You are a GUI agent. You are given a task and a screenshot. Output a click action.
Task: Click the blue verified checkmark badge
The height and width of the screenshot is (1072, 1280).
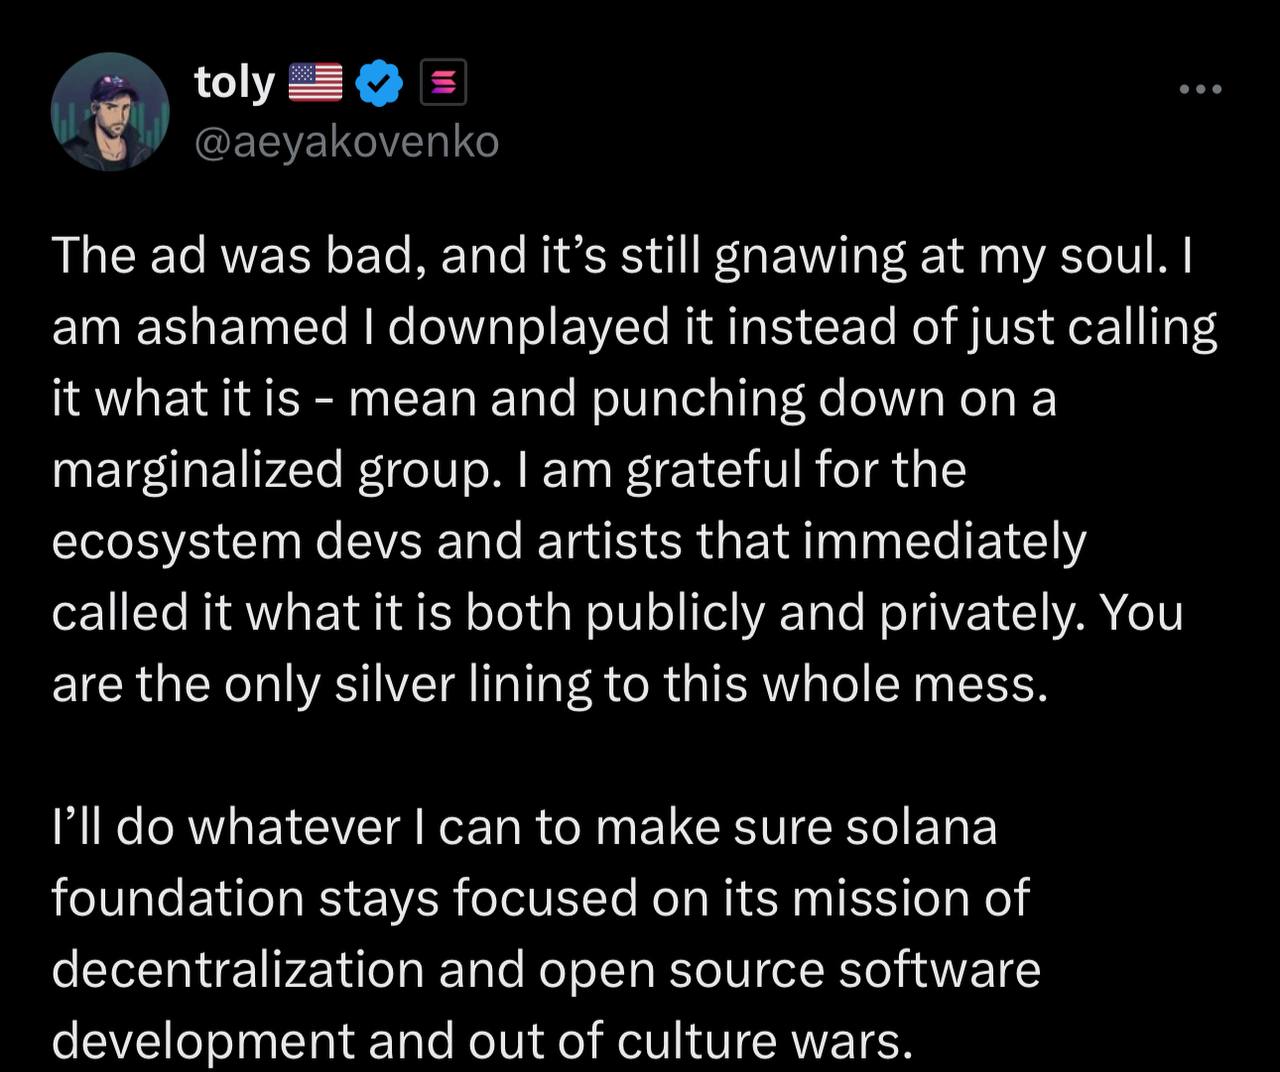click(380, 83)
